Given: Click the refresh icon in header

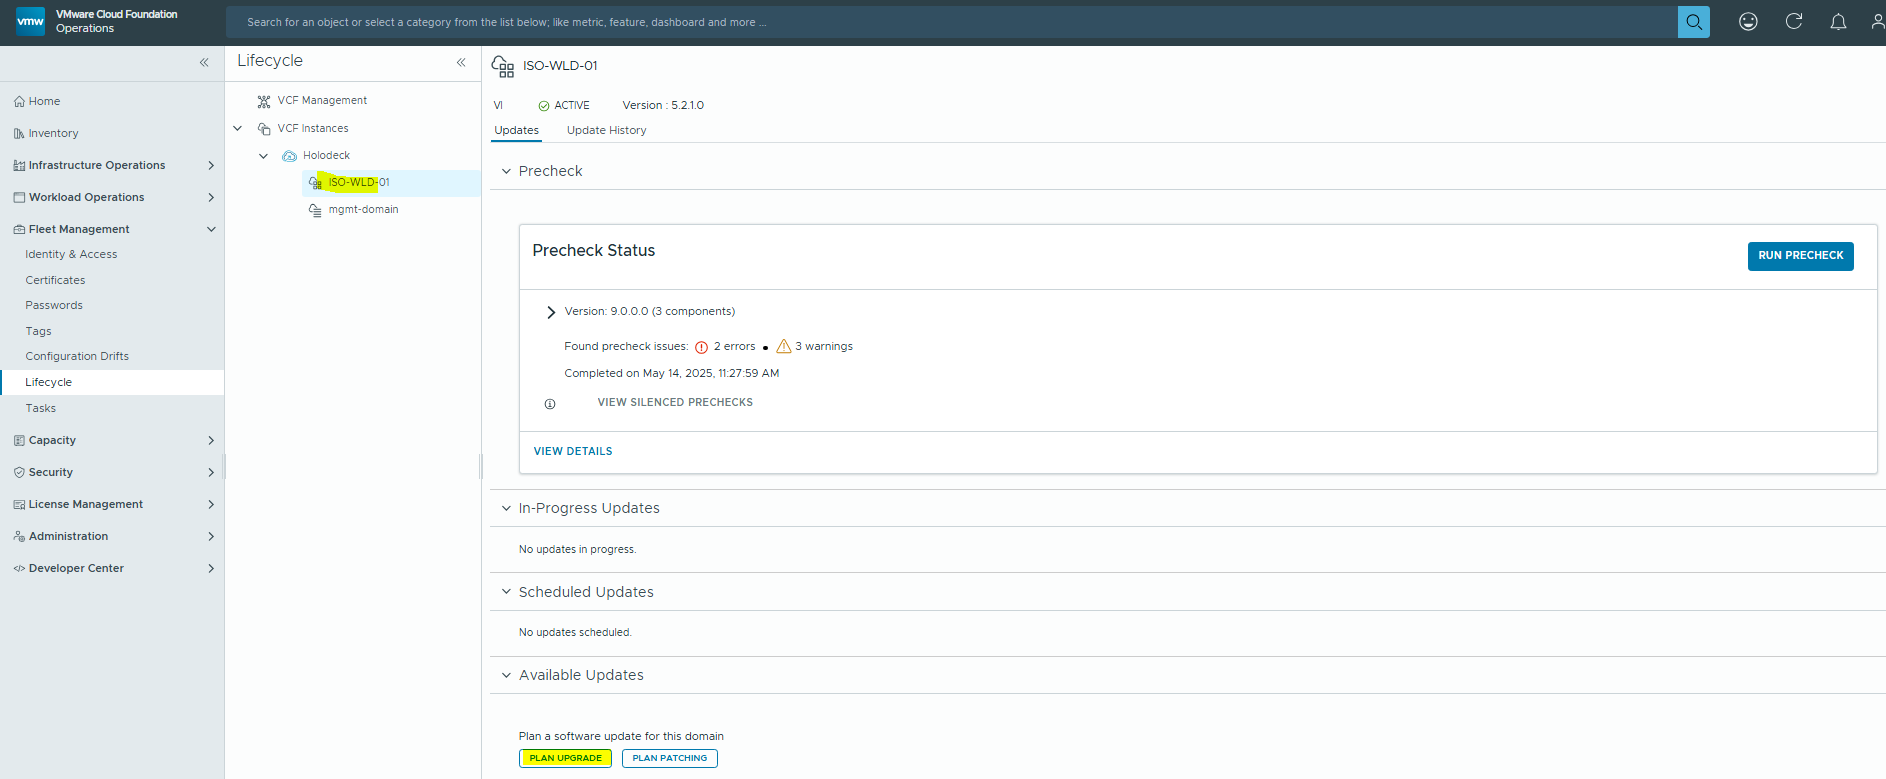Looking at the screenshot, I should point(1793,22).
